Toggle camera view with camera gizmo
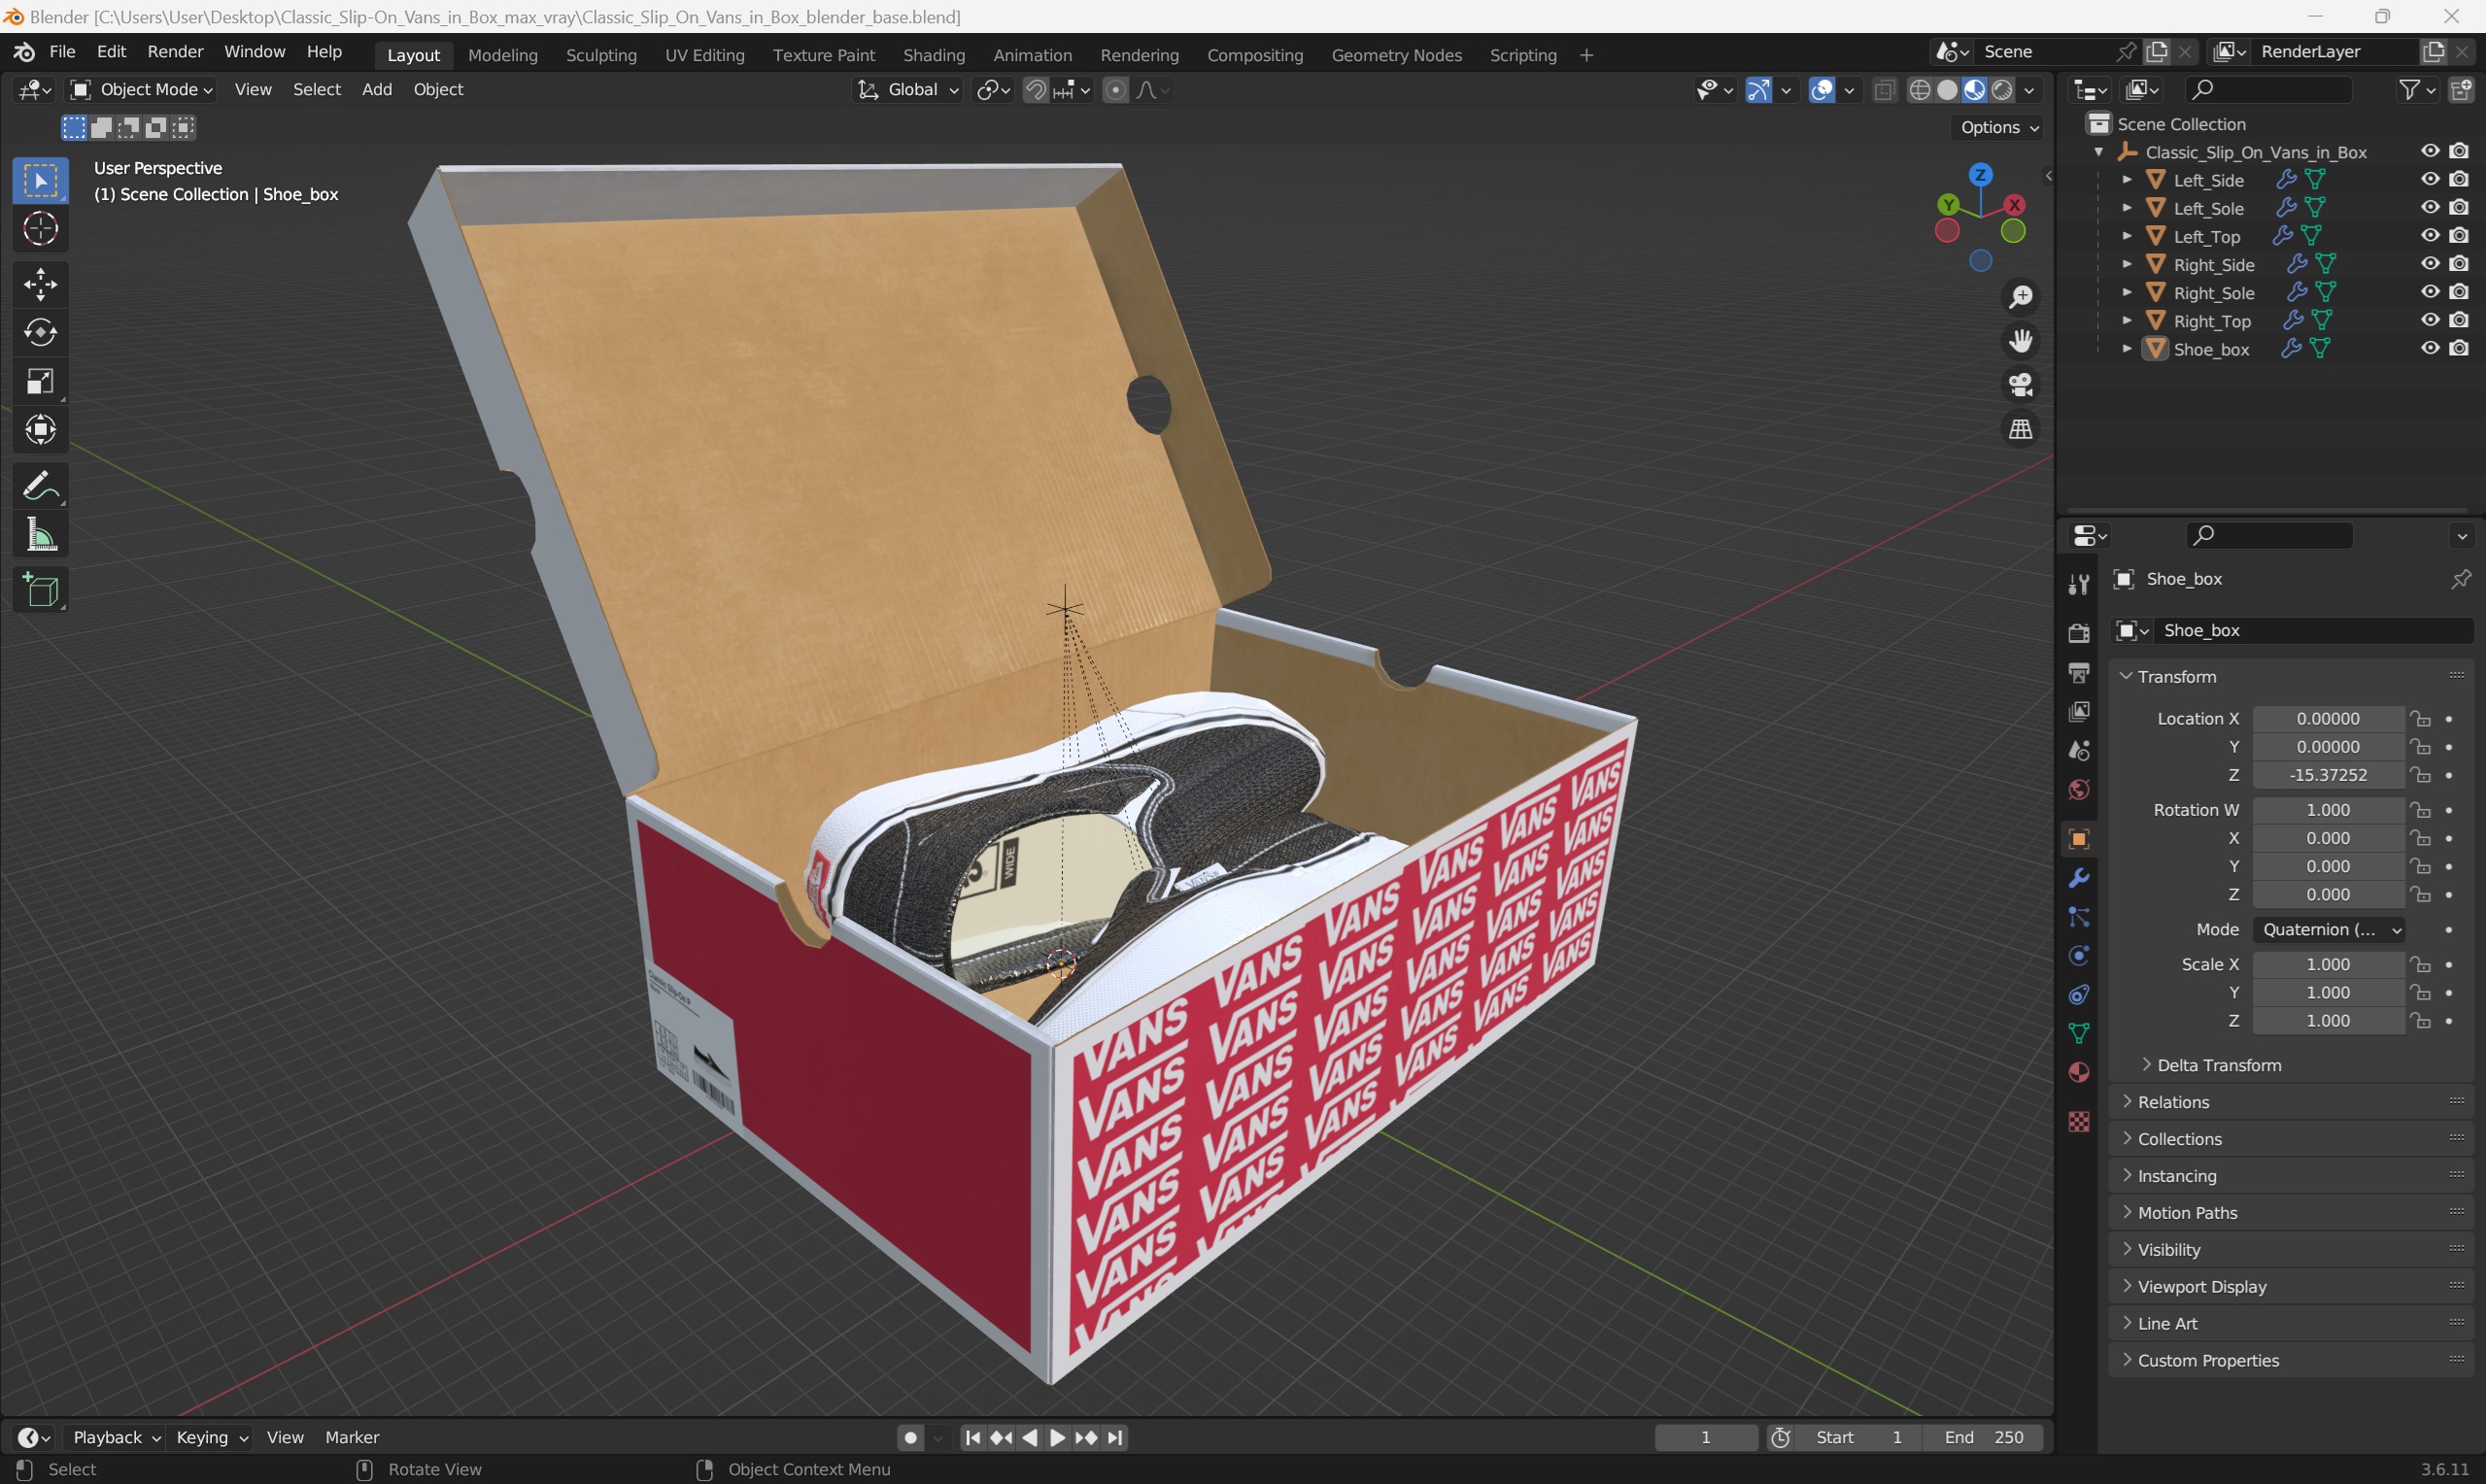This screenshot has width=2486, height=1484. point(2021,385)
